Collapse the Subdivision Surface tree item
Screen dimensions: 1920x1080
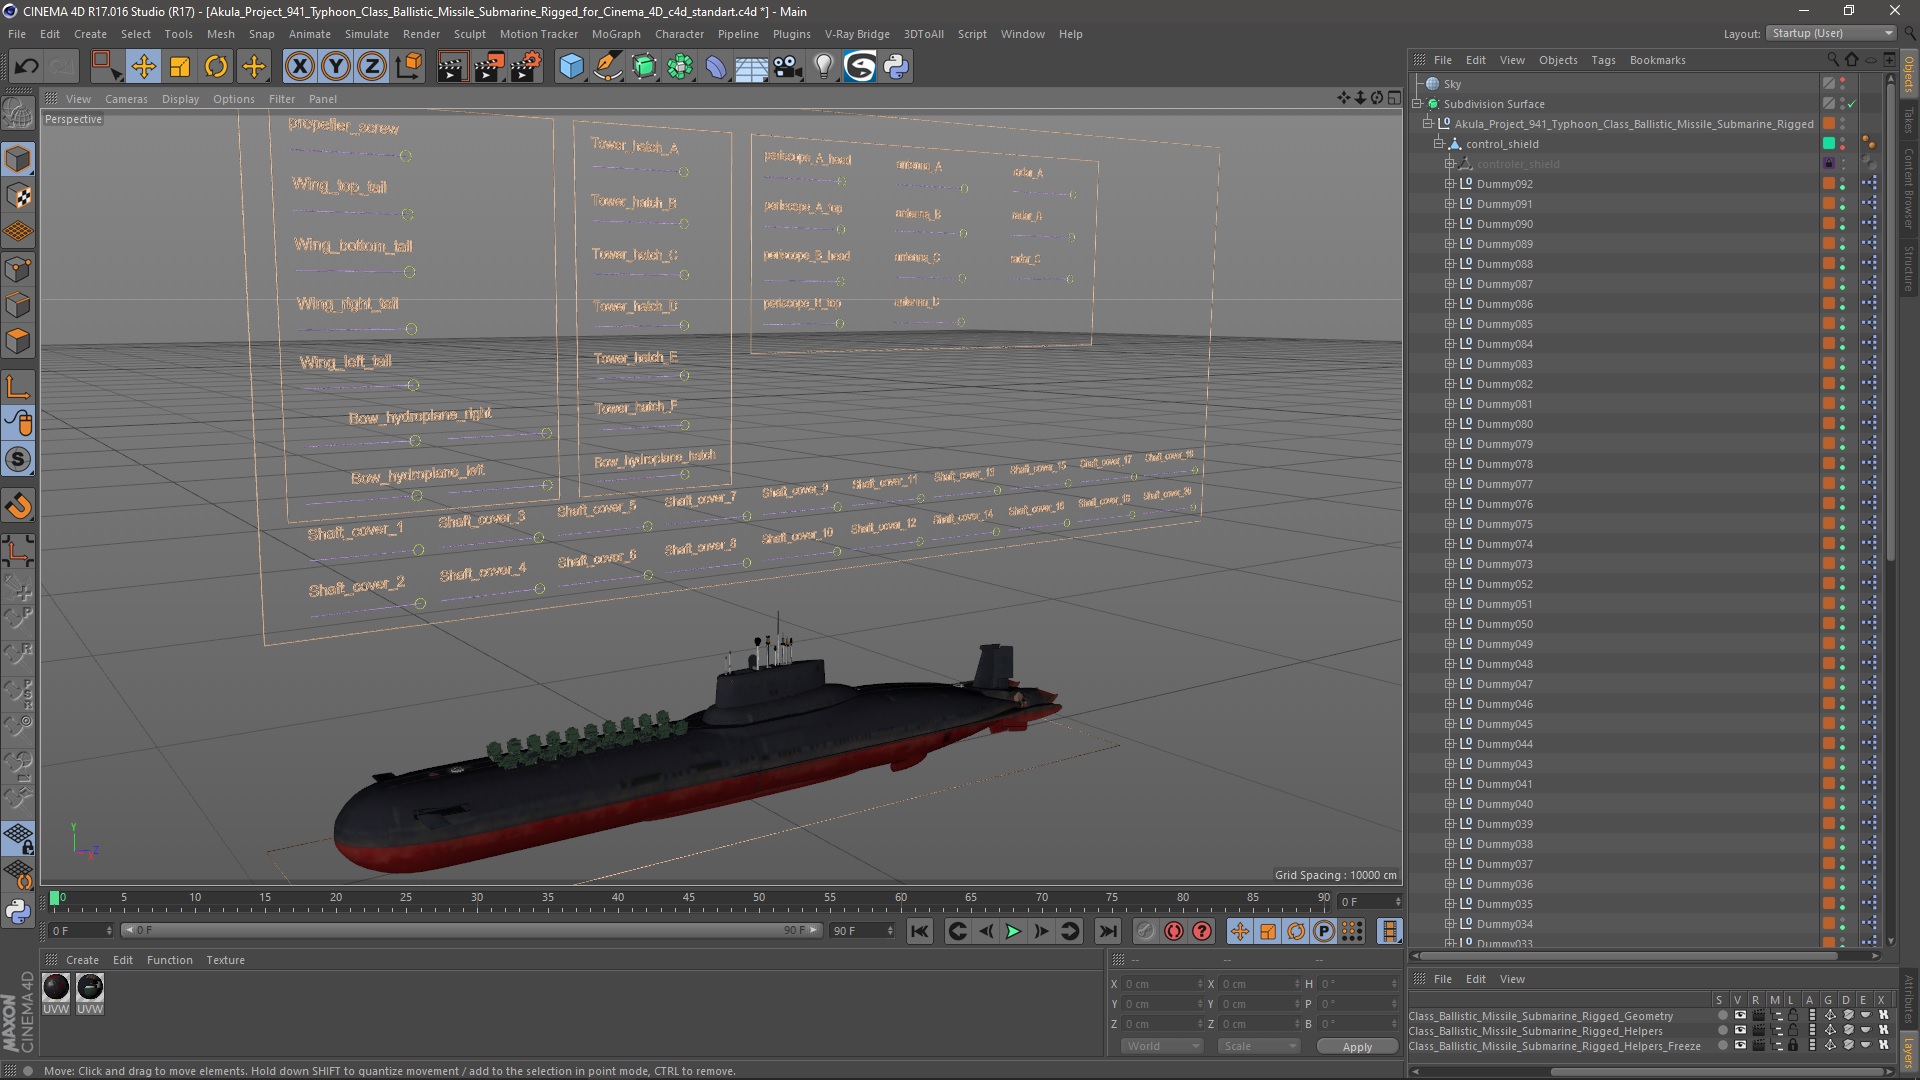pyautogui.click(x=1417, y=104)
